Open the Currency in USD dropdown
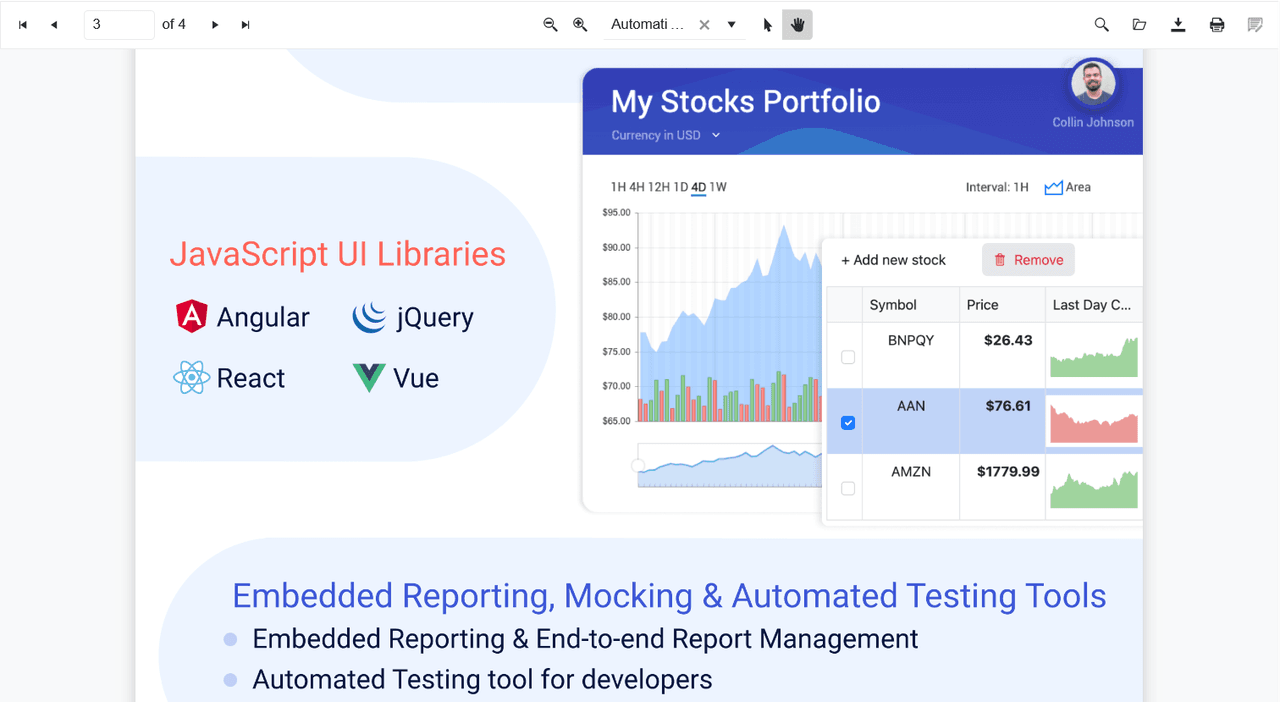1280x702 pixels. click(666, 135)
